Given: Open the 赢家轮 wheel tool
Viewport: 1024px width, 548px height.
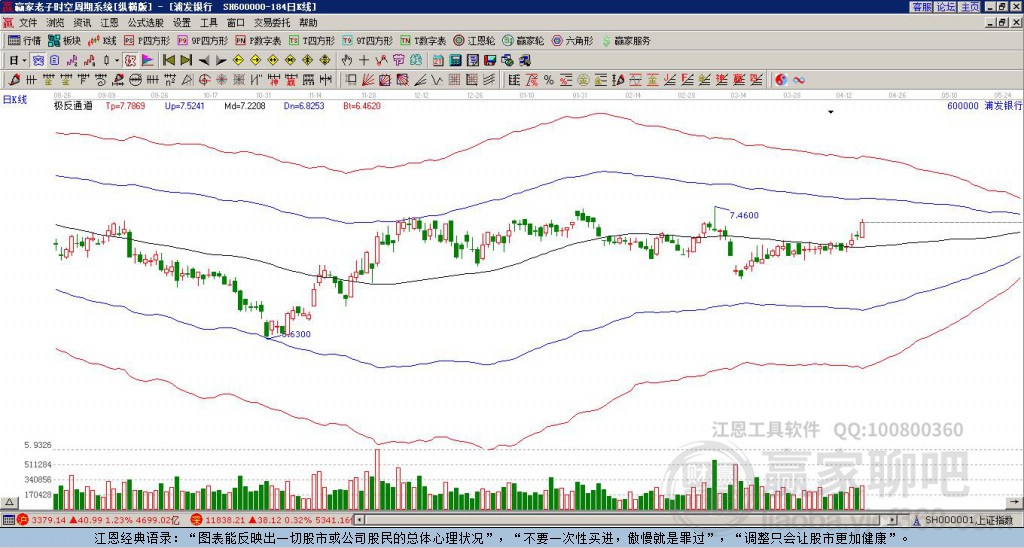Looking at the screenshot, I should 523,40.
